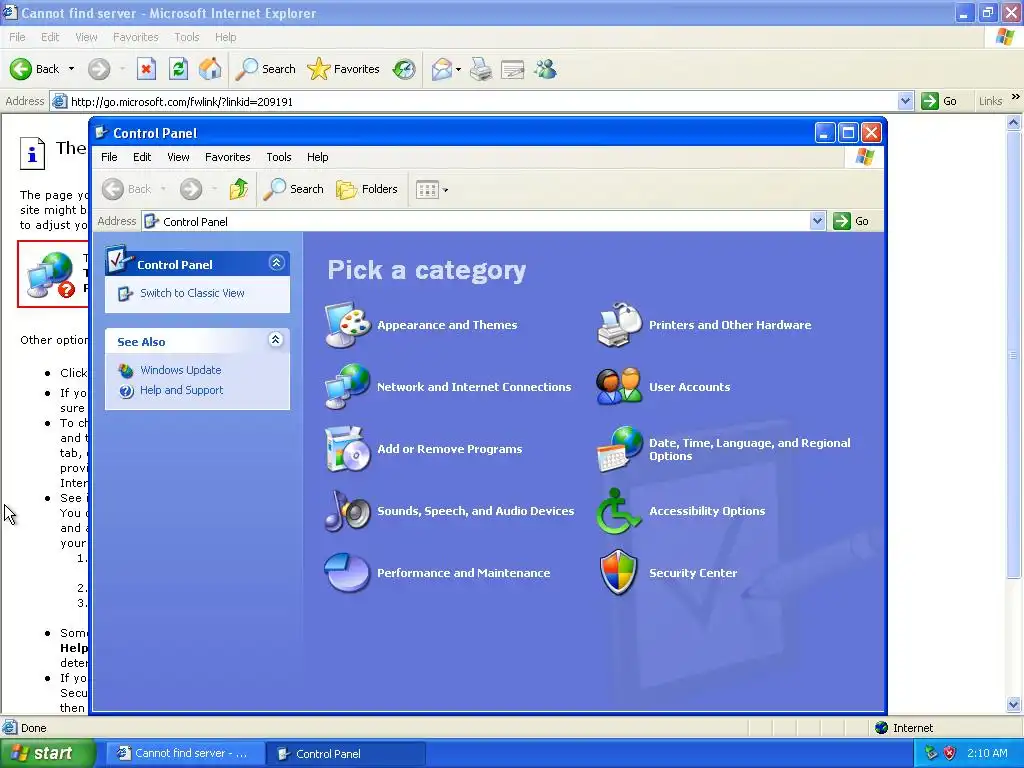Open Tools menu in Control Panel
Image resolution: width=1024 pixels, height=768 pixels.
coord(278,157)
